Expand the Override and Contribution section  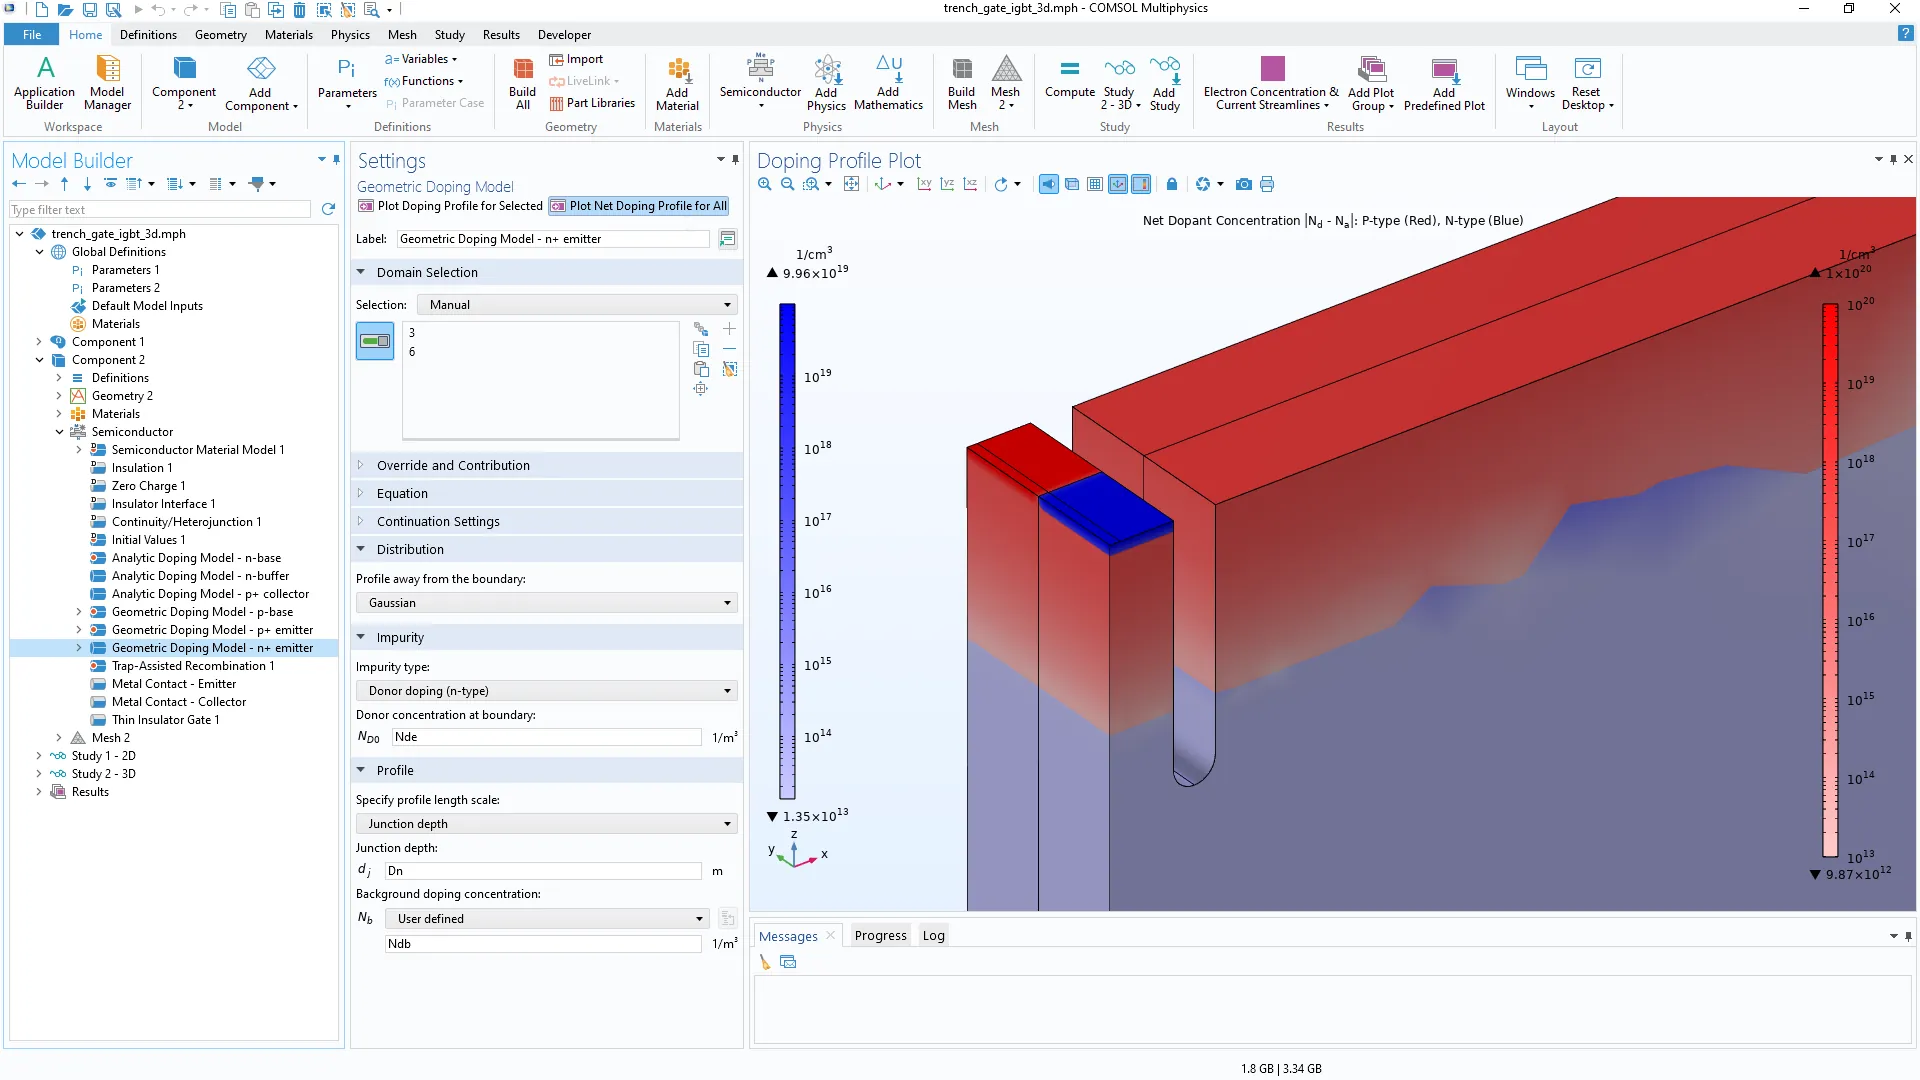tap(453, 465)
